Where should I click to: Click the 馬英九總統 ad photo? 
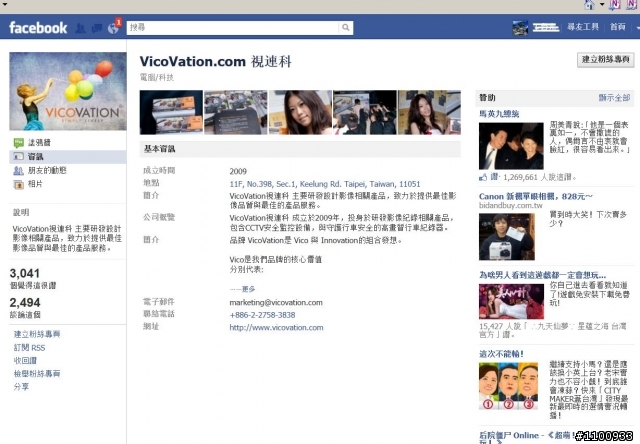[x=511, y=146]
